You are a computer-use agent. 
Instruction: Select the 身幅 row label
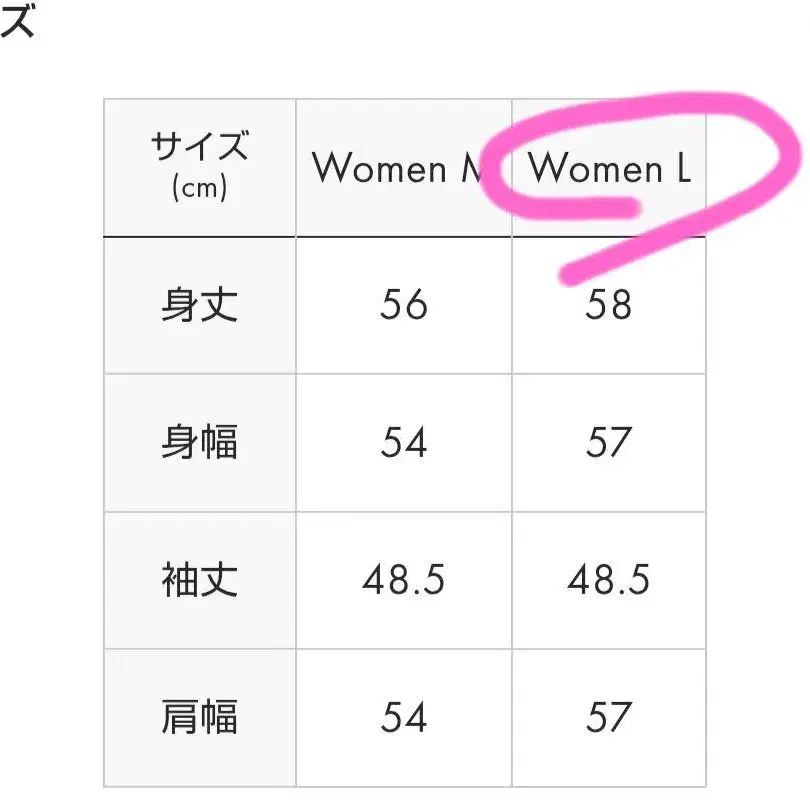(x=199, y=443)
